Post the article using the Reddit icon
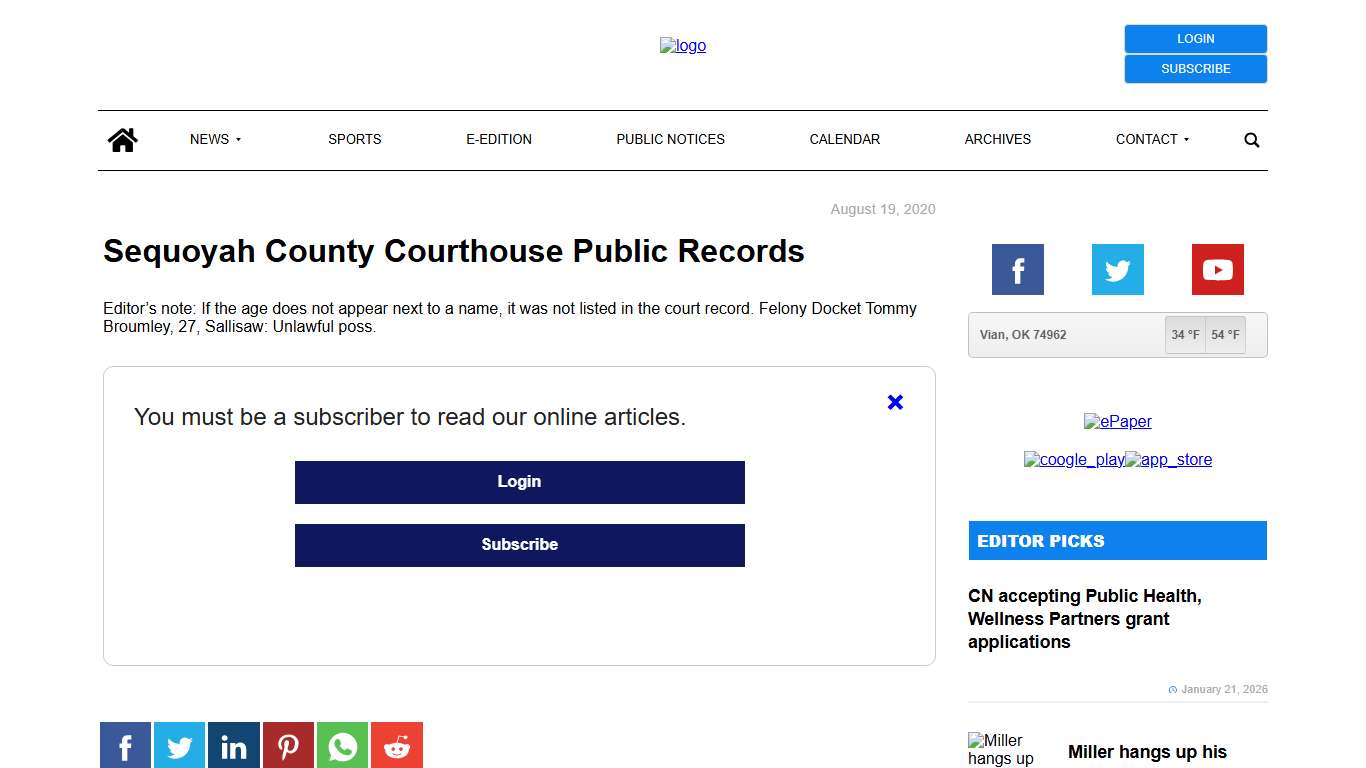Screen dimensions: 1366x768 point(396,745)
